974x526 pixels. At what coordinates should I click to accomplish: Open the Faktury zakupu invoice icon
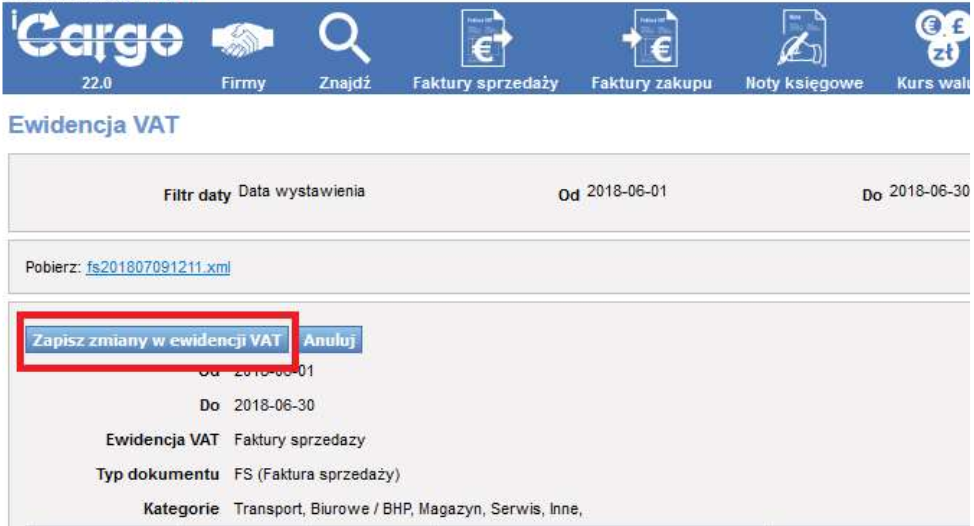pos(651,38)
